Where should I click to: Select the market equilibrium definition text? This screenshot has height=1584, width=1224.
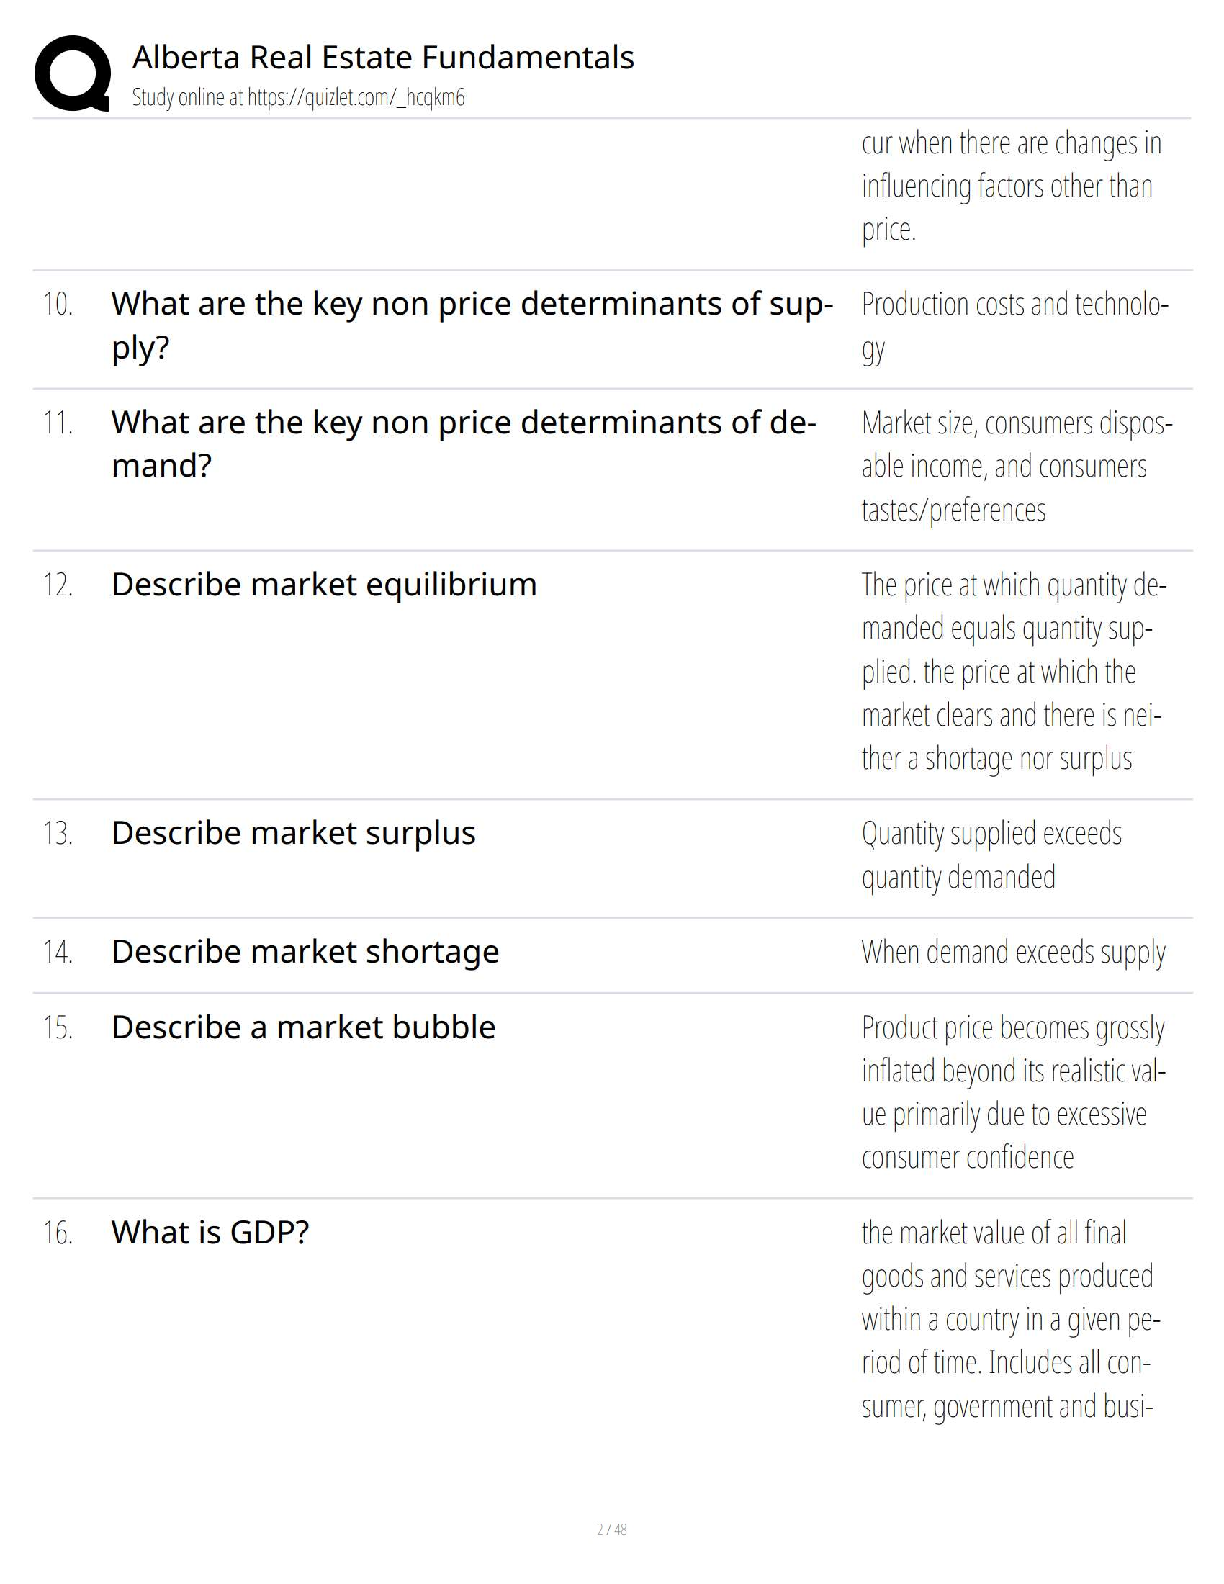pos(1014,671)
